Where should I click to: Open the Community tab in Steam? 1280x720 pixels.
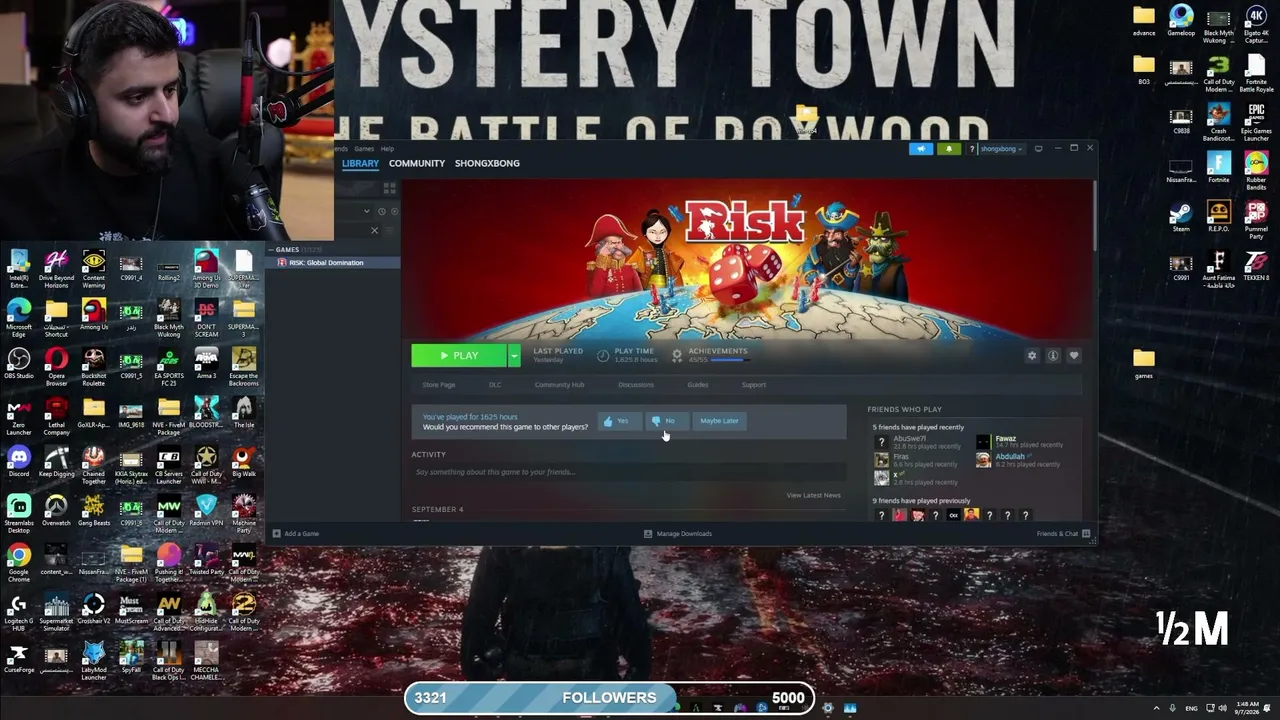point(417,163)
